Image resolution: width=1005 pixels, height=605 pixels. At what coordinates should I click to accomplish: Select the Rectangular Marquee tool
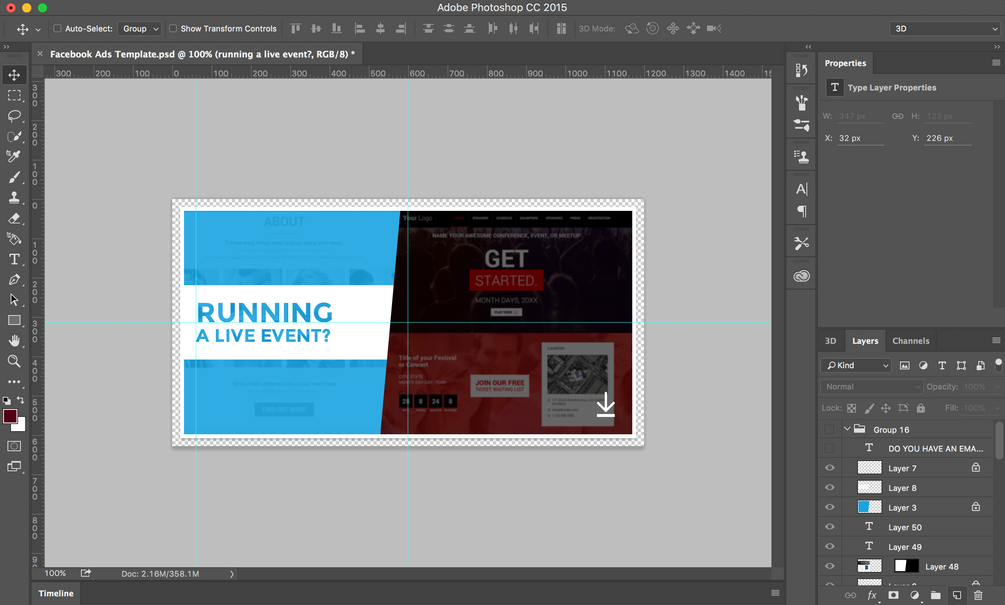click(x=14, y=95)
